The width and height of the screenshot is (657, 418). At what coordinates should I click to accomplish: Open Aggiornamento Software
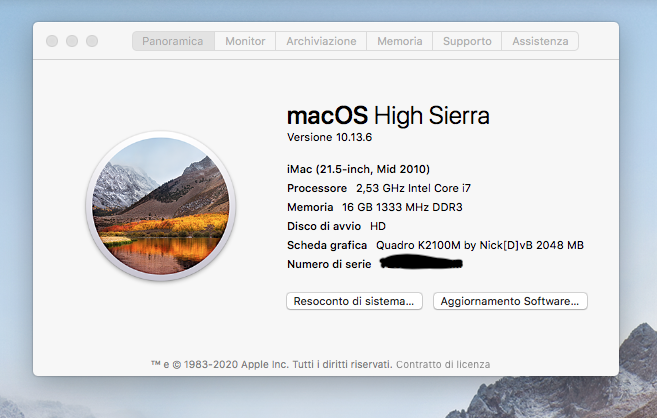(x=510, y=301)
